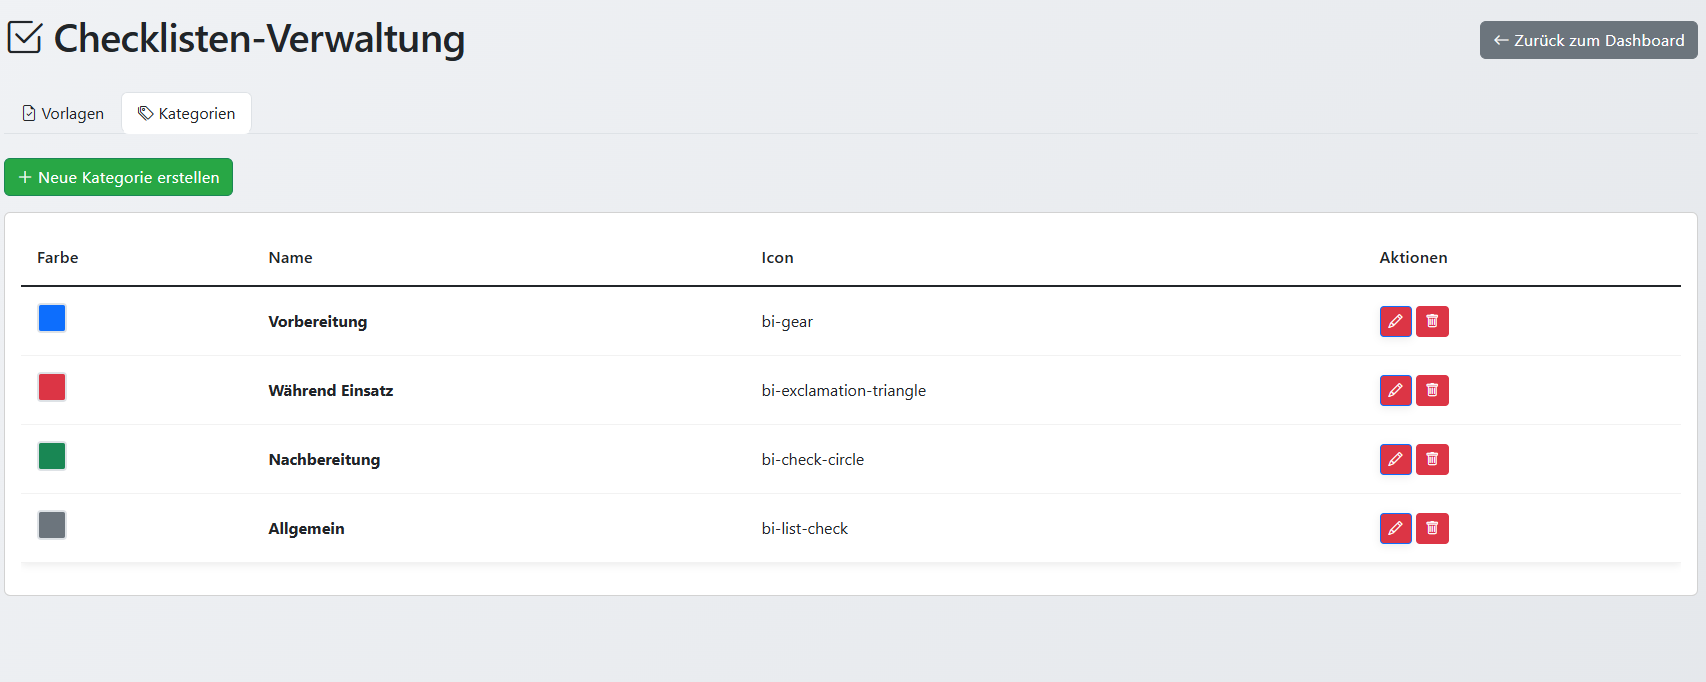Click the bi-gear icon text
This screenshot has width=1706, height=682.
(787, 322)
